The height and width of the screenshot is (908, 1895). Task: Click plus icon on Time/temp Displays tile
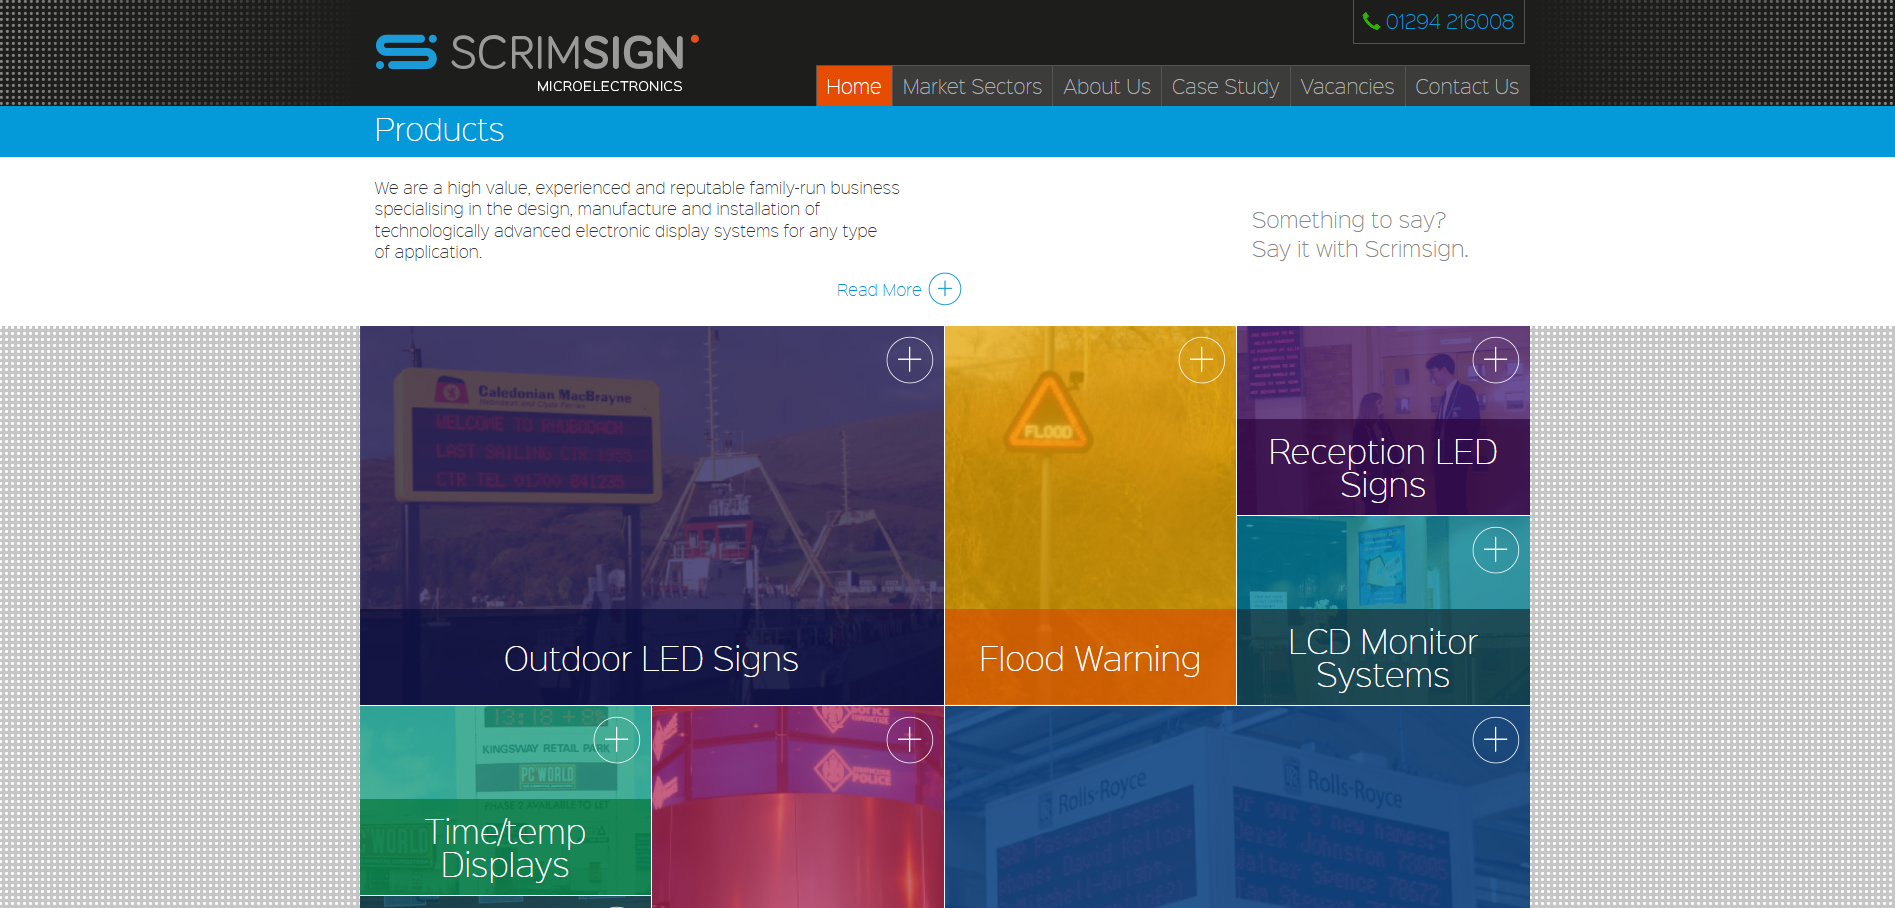(x=617, y=740)
